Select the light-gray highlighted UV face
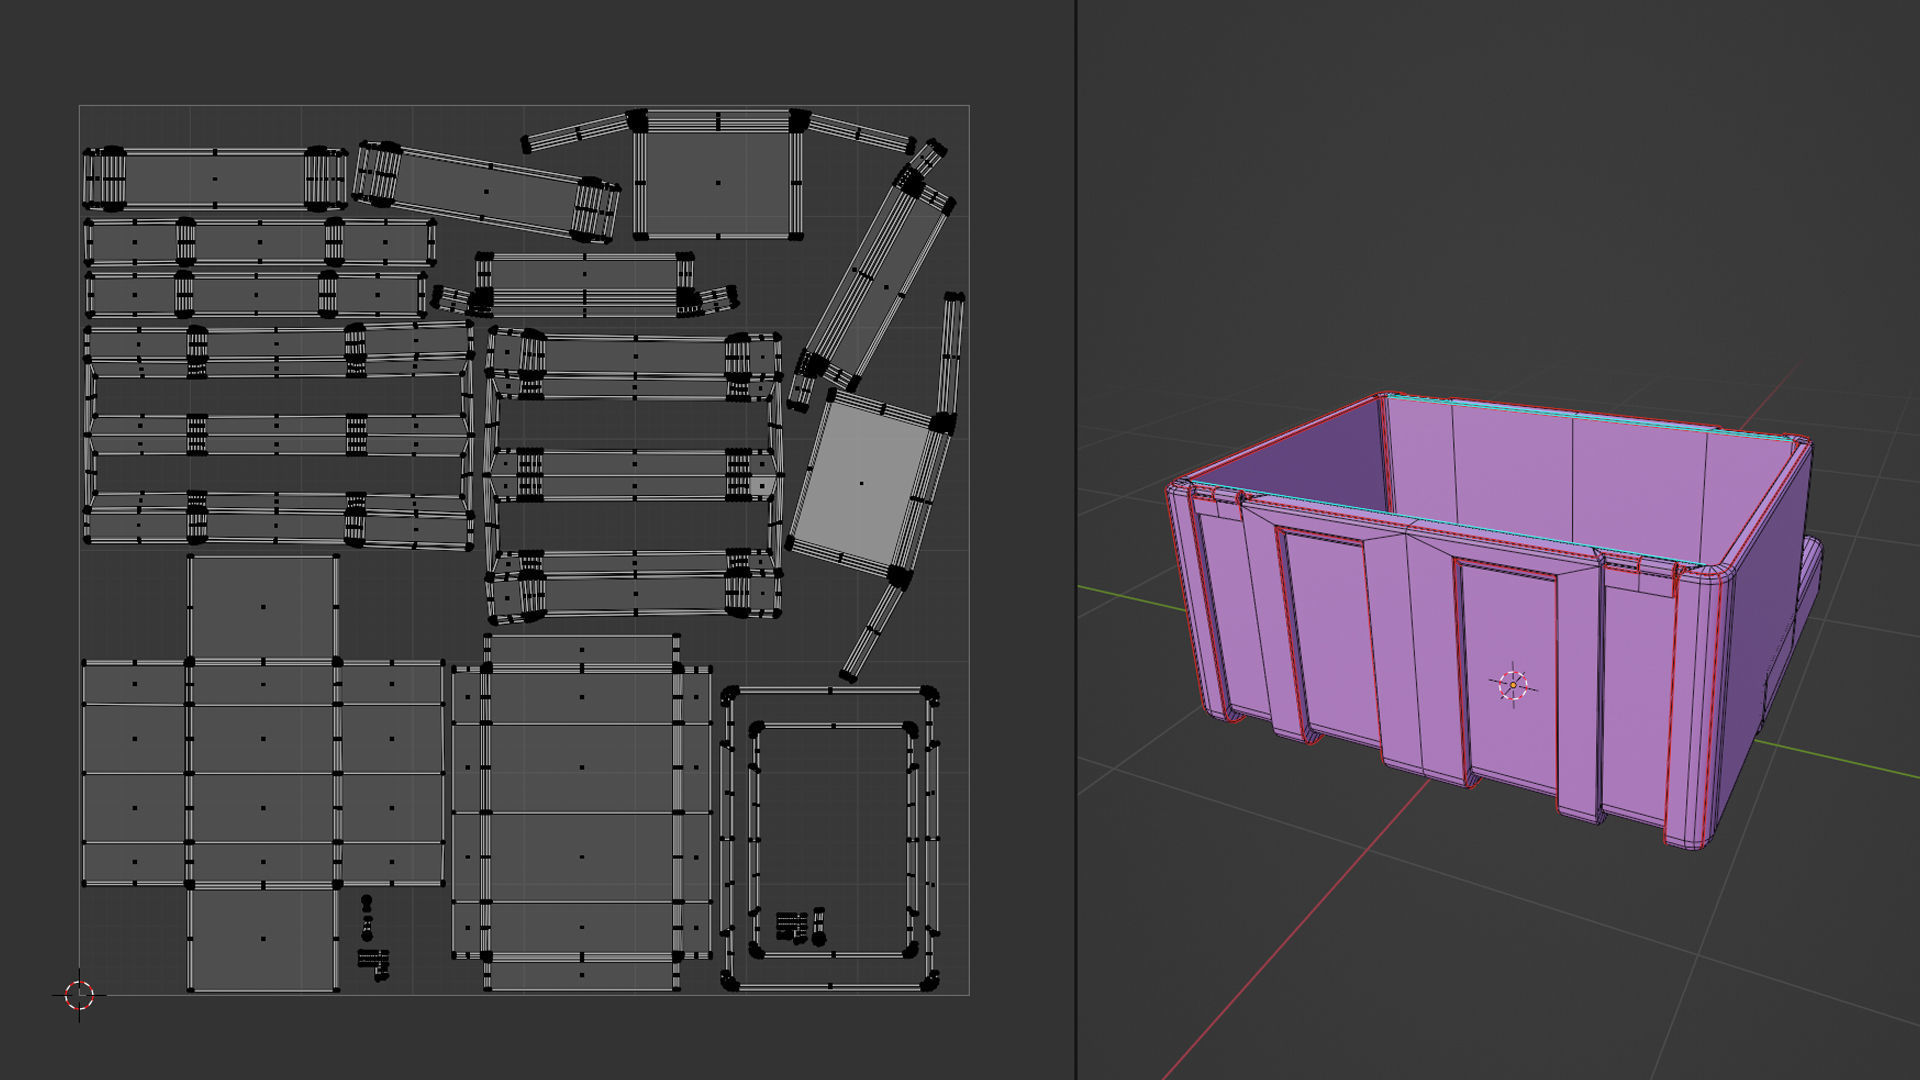 pyautogui.click(x=861, y=484)
